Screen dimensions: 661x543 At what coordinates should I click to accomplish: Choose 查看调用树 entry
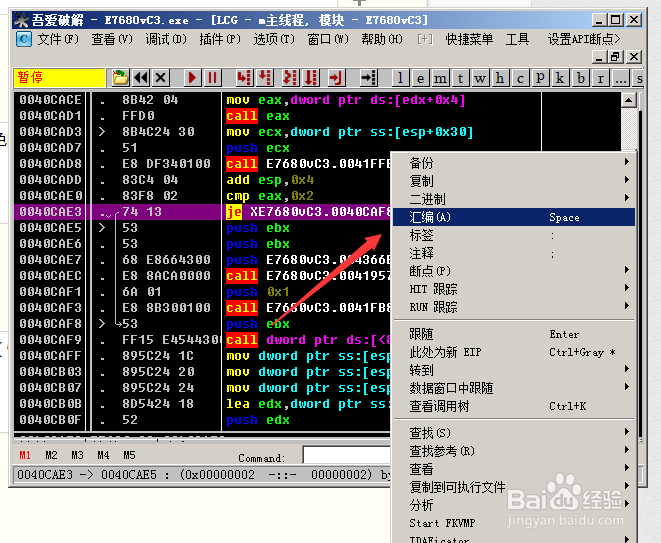click(514, 406)
